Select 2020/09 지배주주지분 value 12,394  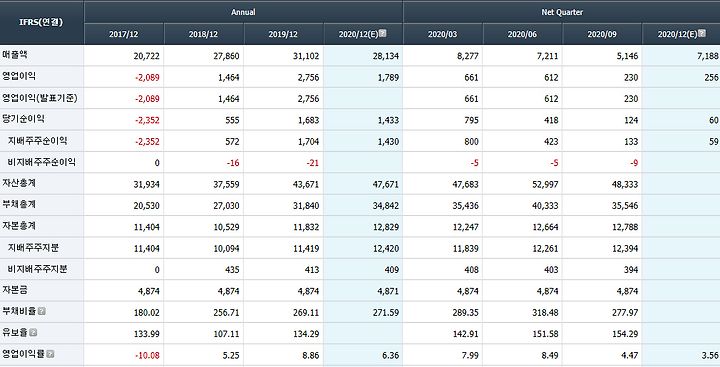(x=625, y=249)
